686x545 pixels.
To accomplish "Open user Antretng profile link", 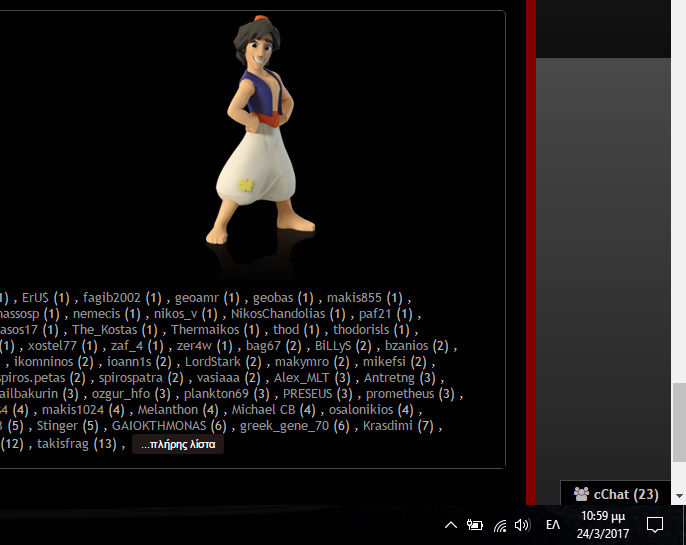I will tap(389, 378).
